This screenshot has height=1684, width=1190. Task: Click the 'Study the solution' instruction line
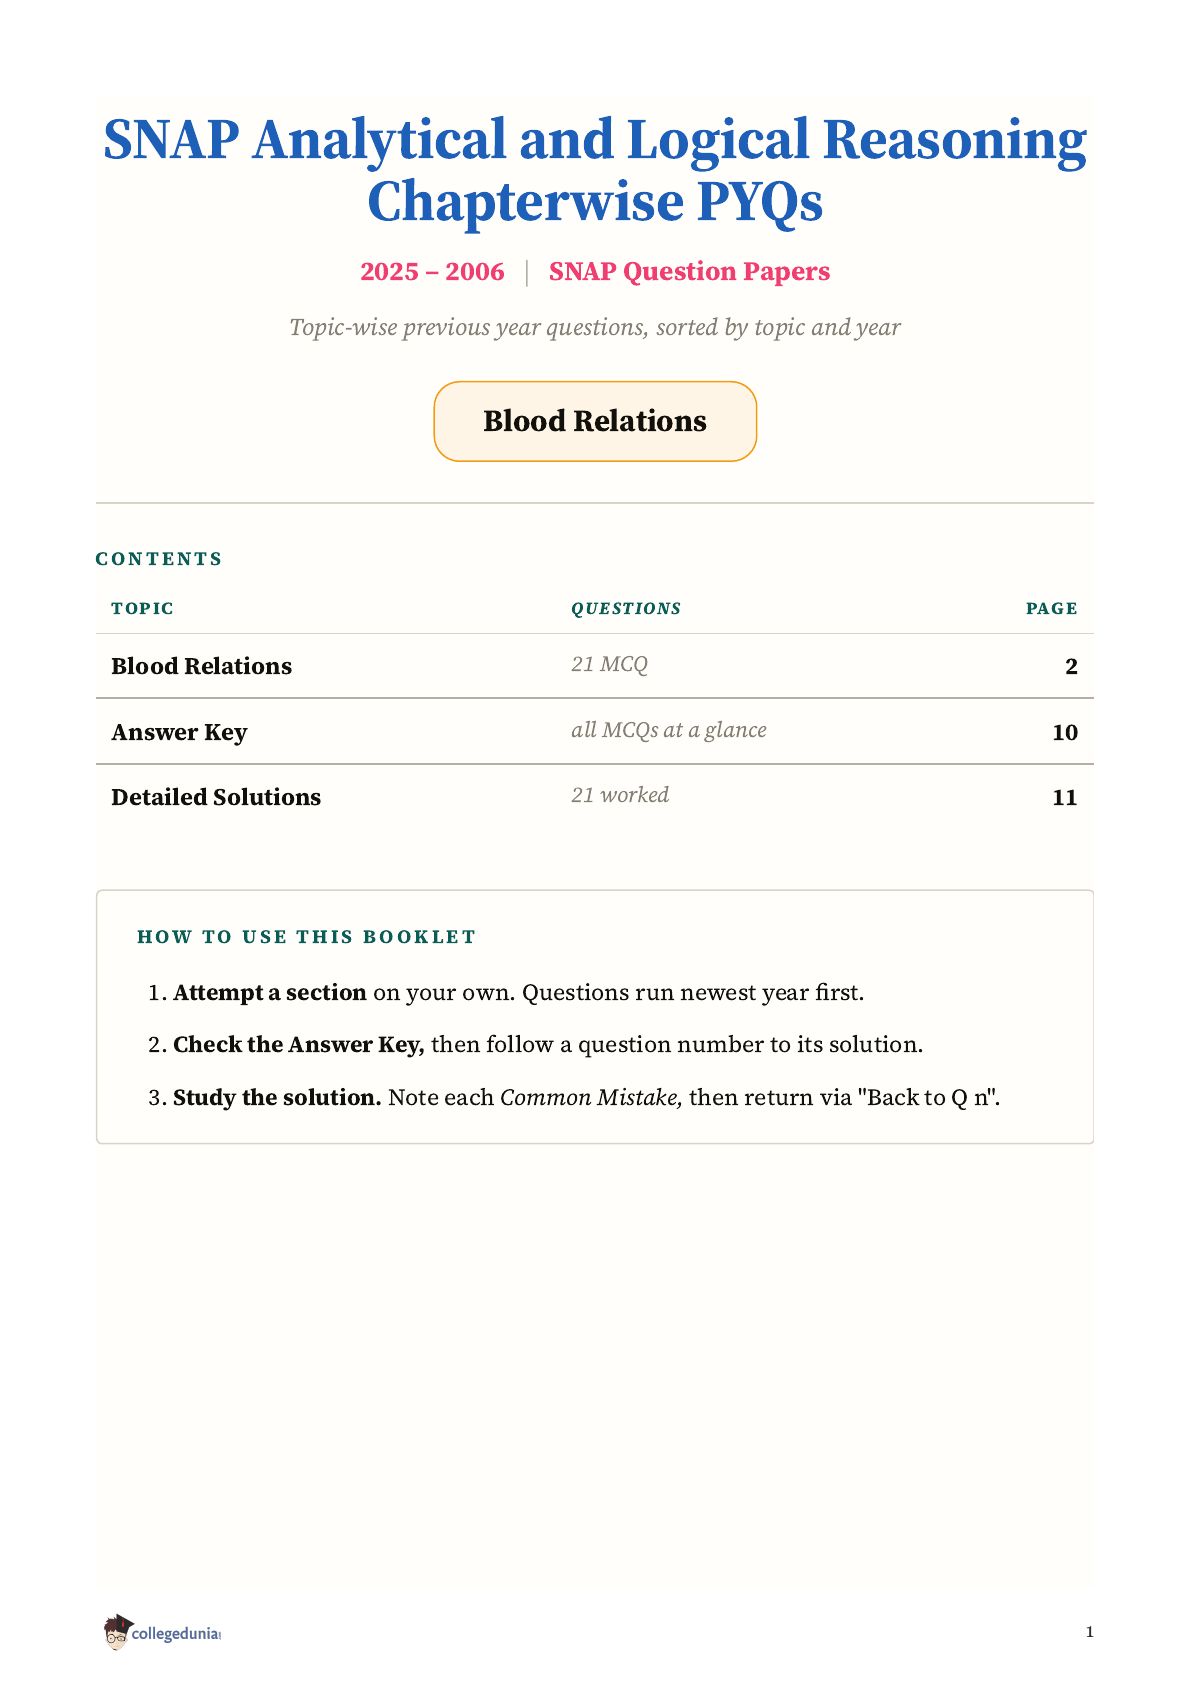coord(574,1098)
